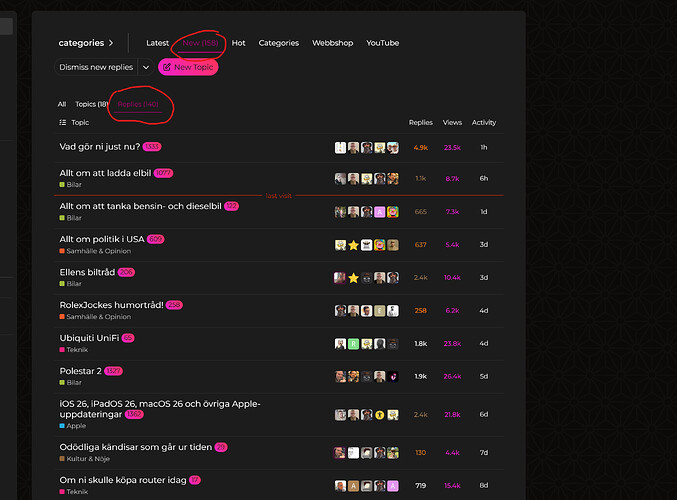The height and width of the screenshot is (500, 677).
Task: Click the Dismiss new replies button
Action: (x=96, y=67)
